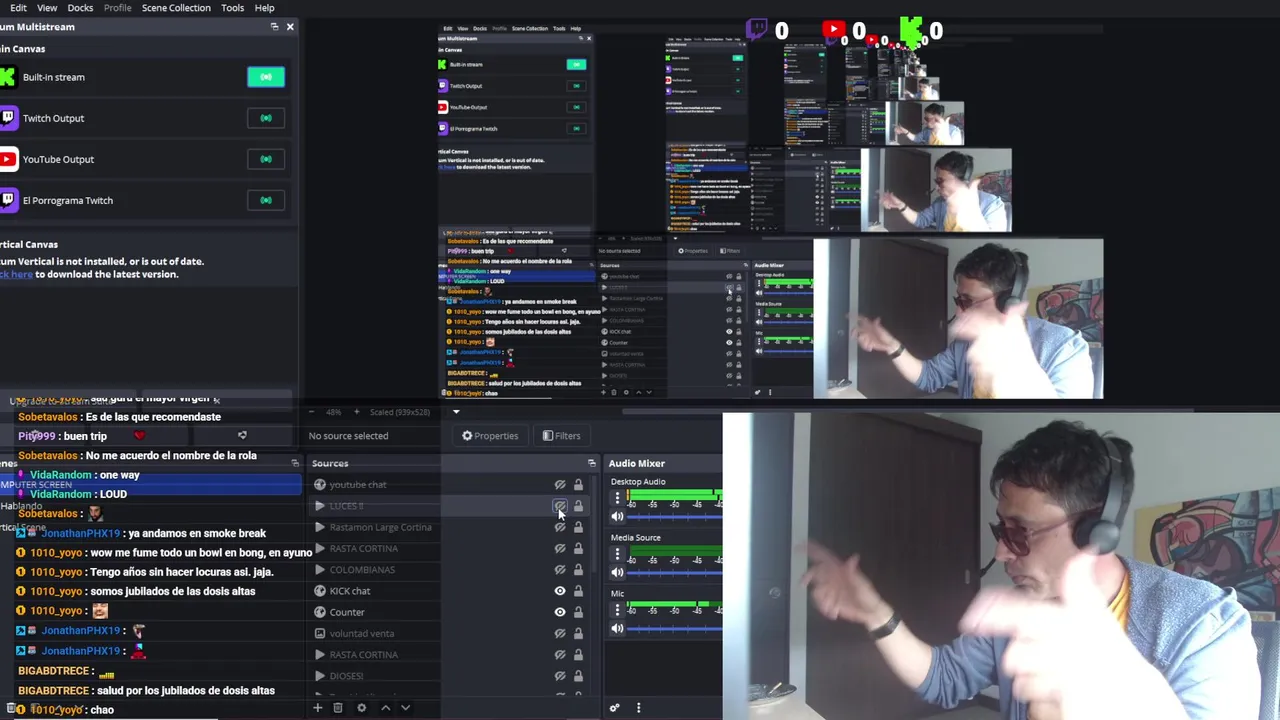This screenshot has width=1280, height=720.
Task: Add a new source with the plus icon
Action: pyautogui.click(x=318, y=708)
